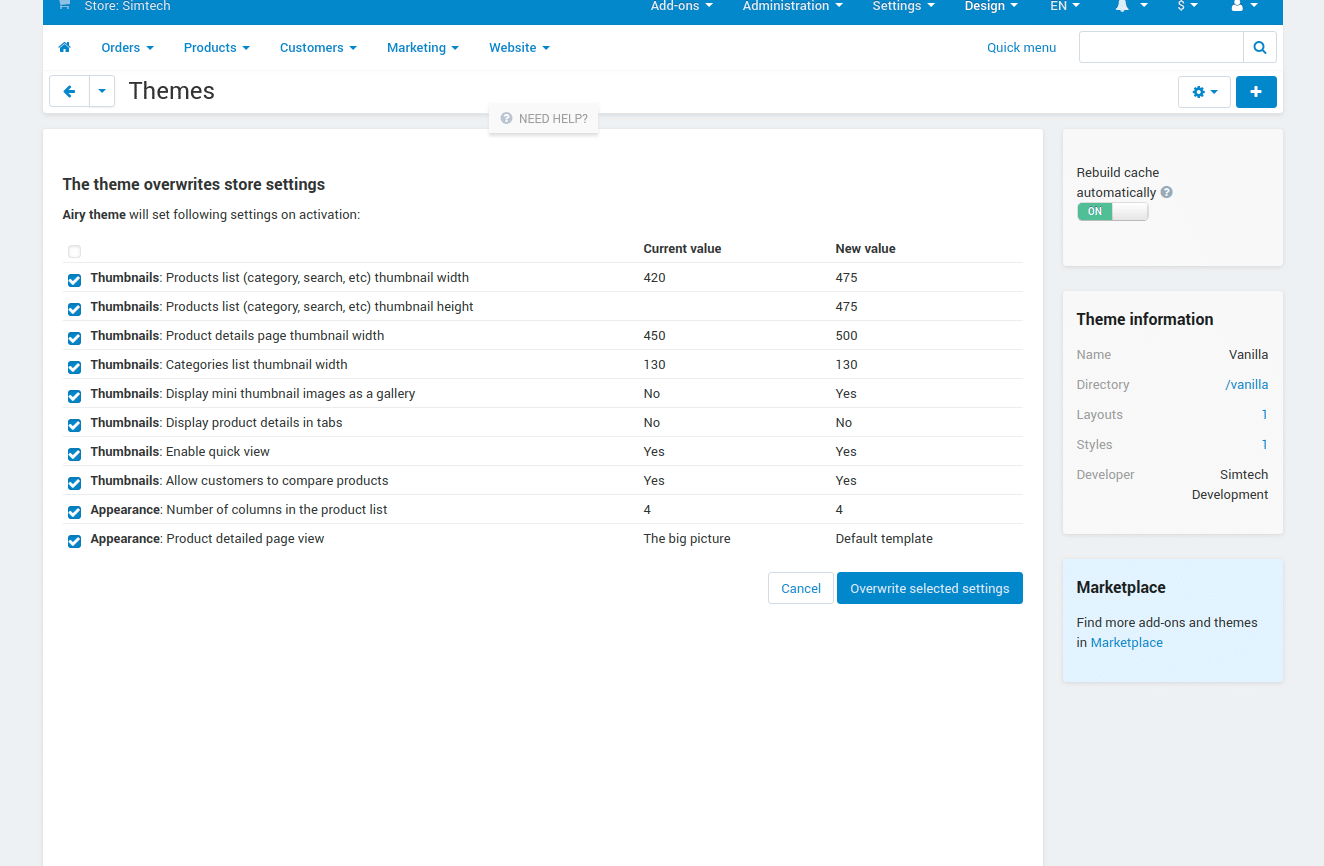Uncheck the Enable quick view setting row
Screen dimensions: 1324x866
[74, 454]
